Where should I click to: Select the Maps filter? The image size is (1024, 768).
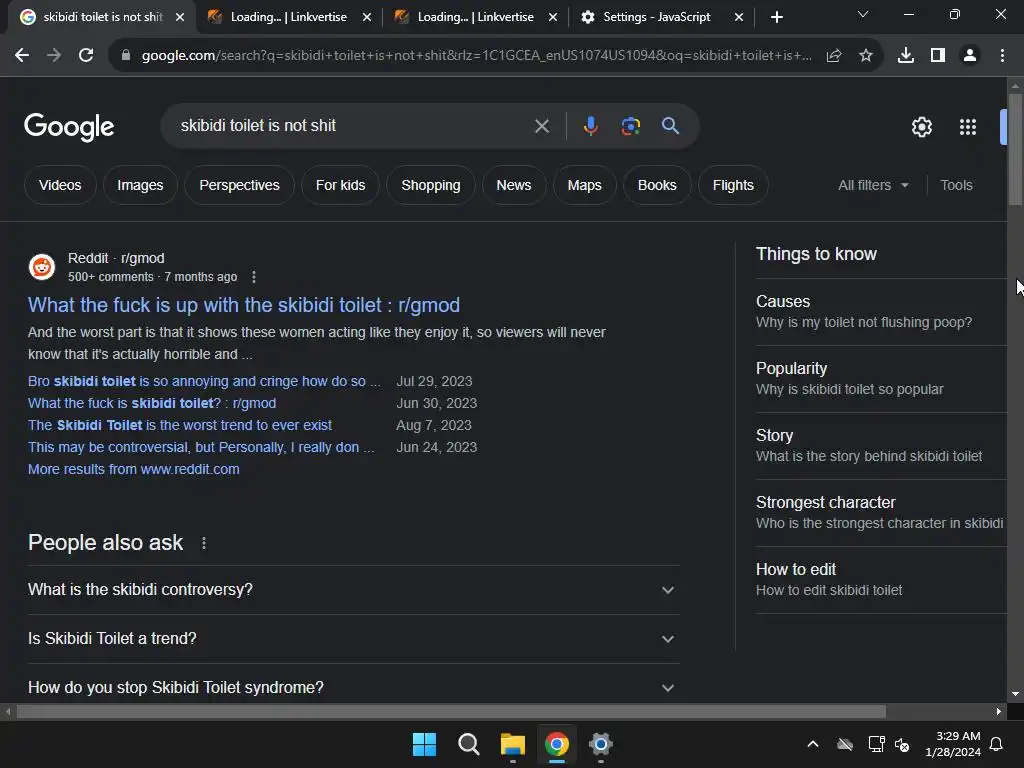pos(584,185)
